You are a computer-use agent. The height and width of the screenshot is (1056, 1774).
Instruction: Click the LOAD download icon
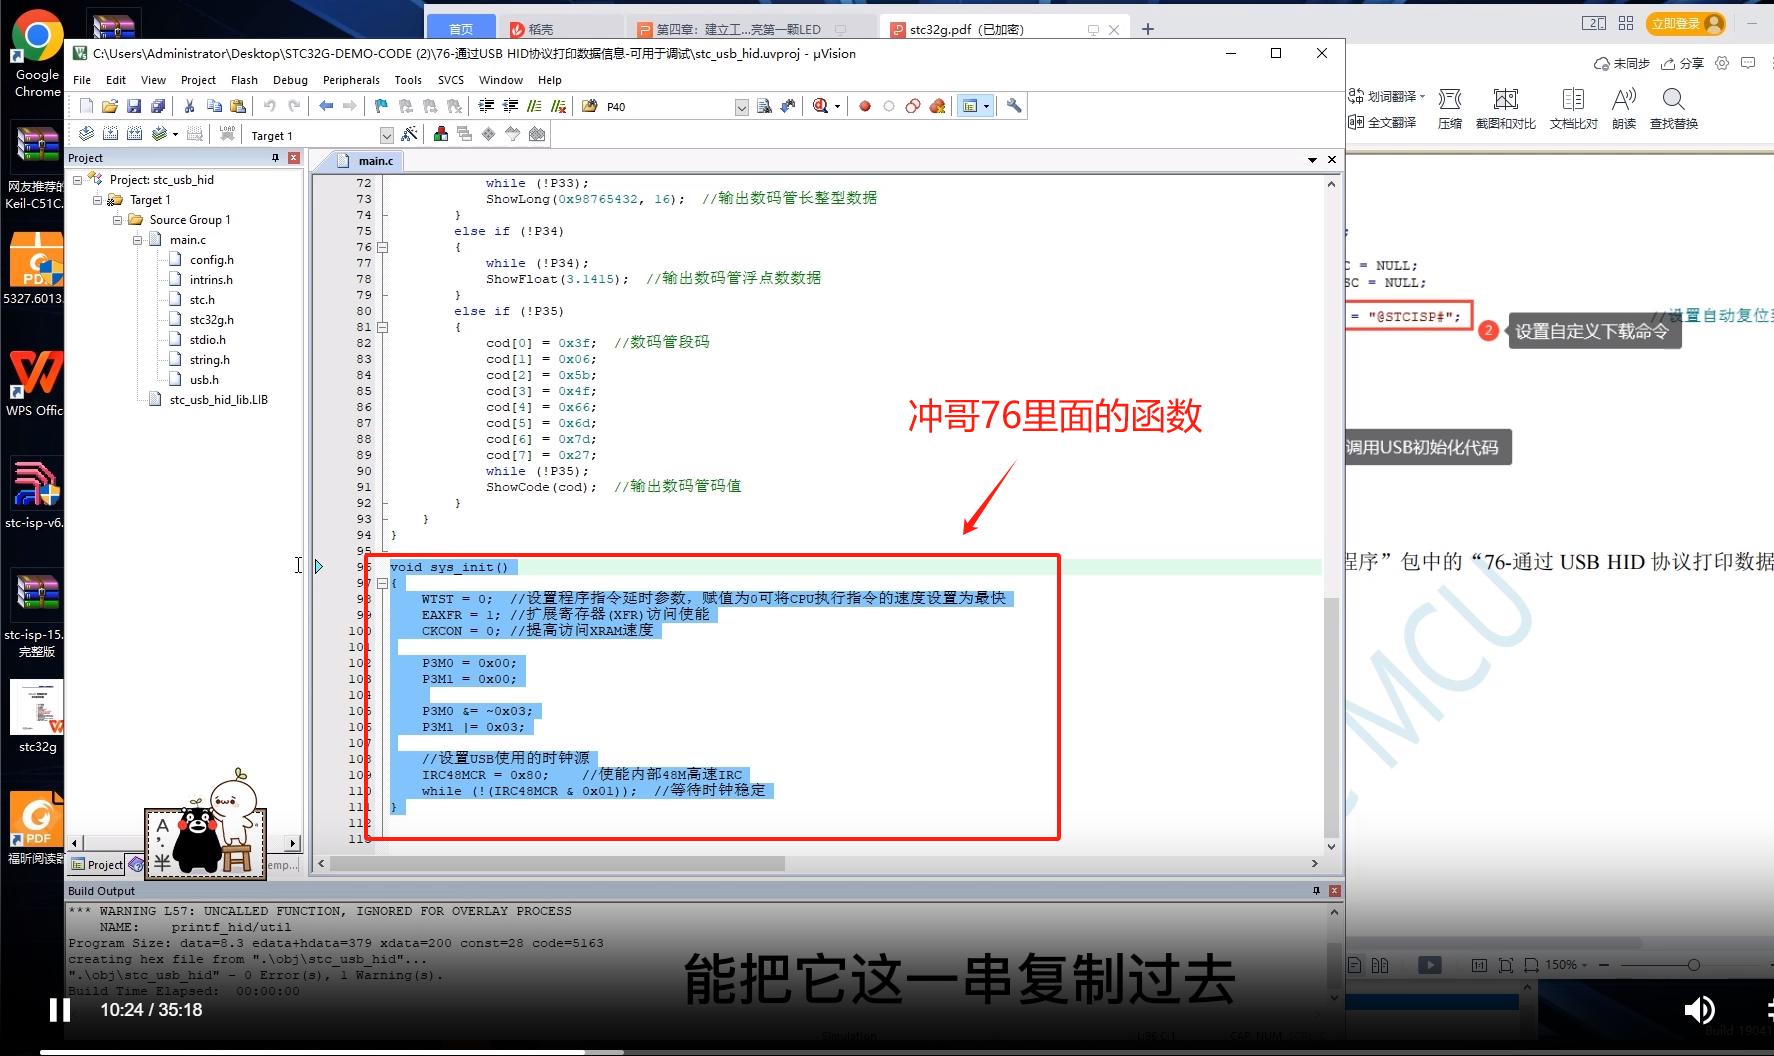(227, 134)
